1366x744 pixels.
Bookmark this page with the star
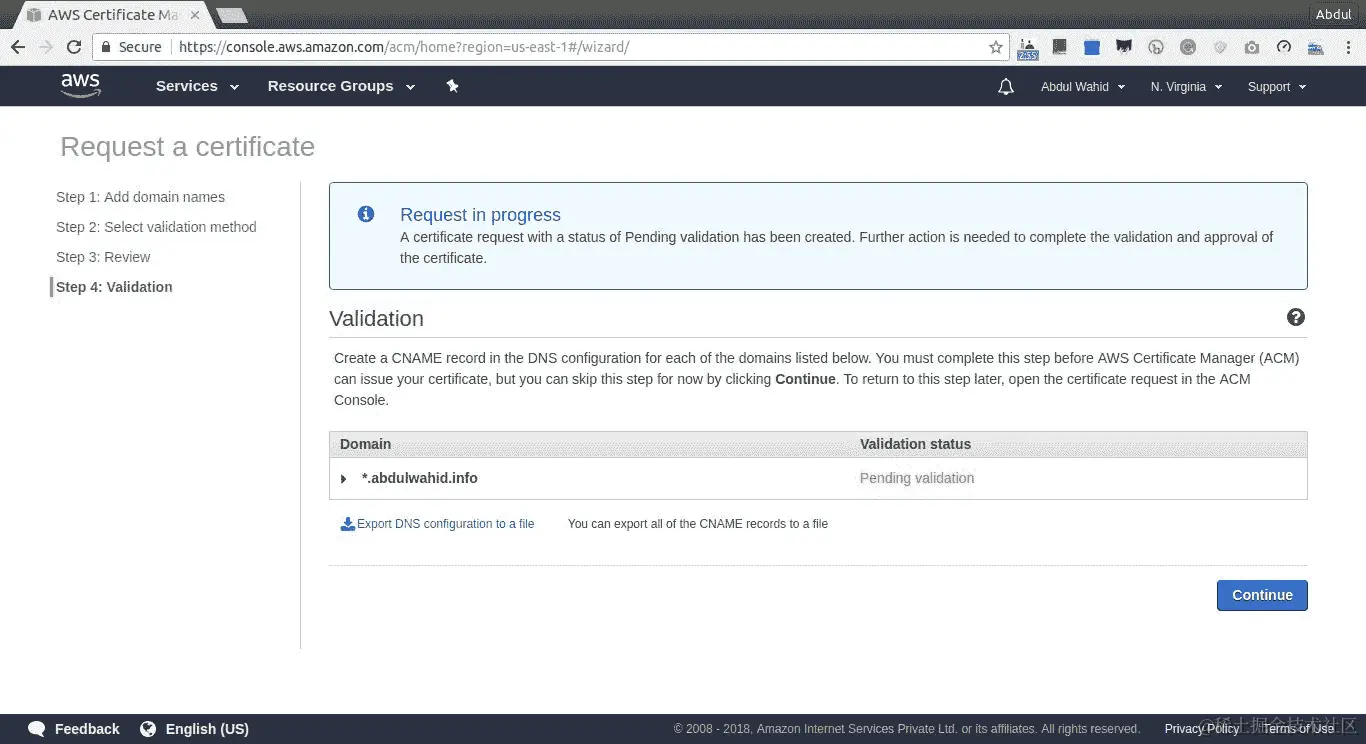pyautogui.click(x=996, y=47)
